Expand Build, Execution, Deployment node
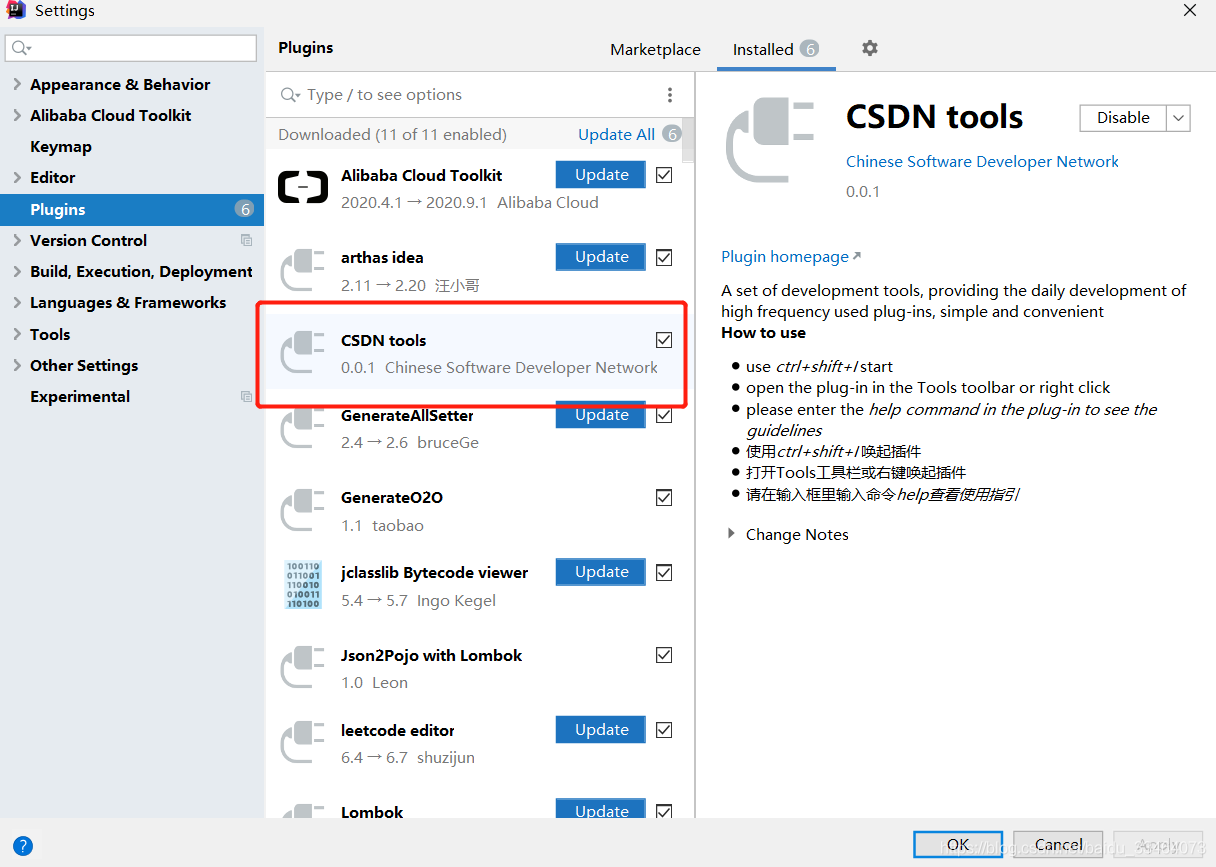Image resolution: width=1216 pixels, height=867 pixels. 17,272
